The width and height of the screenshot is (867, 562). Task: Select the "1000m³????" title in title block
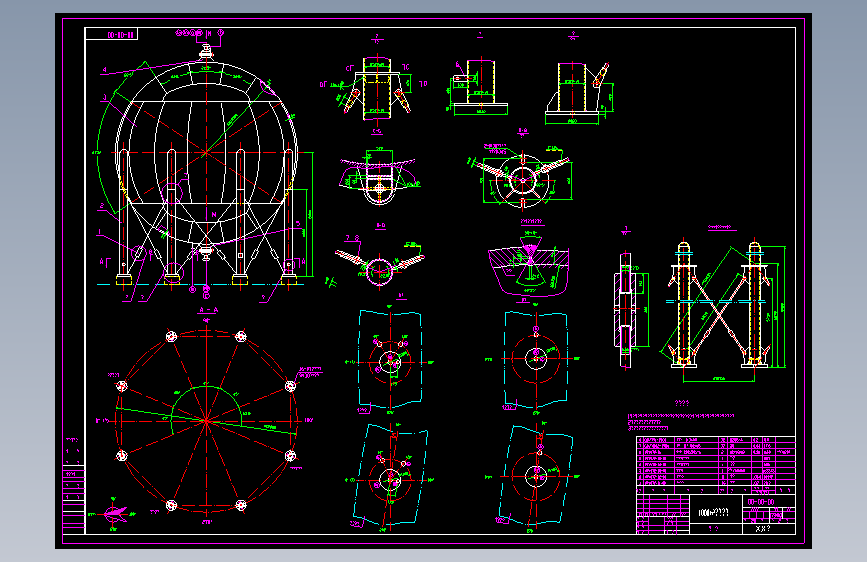pyautogui.click(x=713, y=513)
